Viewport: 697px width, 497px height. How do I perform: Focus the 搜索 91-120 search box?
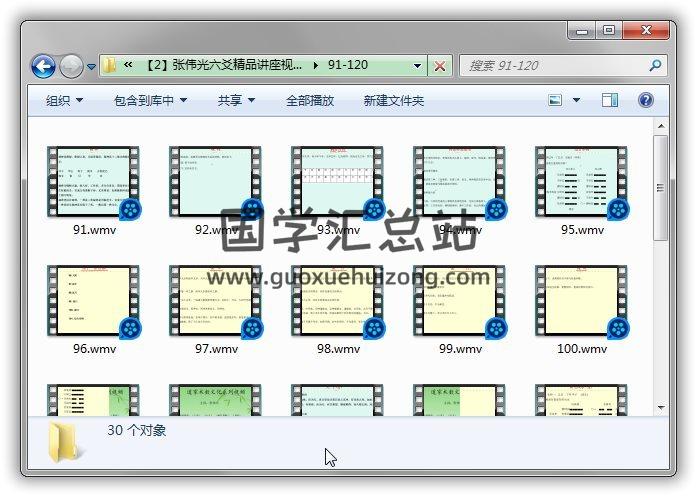(563, 66)
